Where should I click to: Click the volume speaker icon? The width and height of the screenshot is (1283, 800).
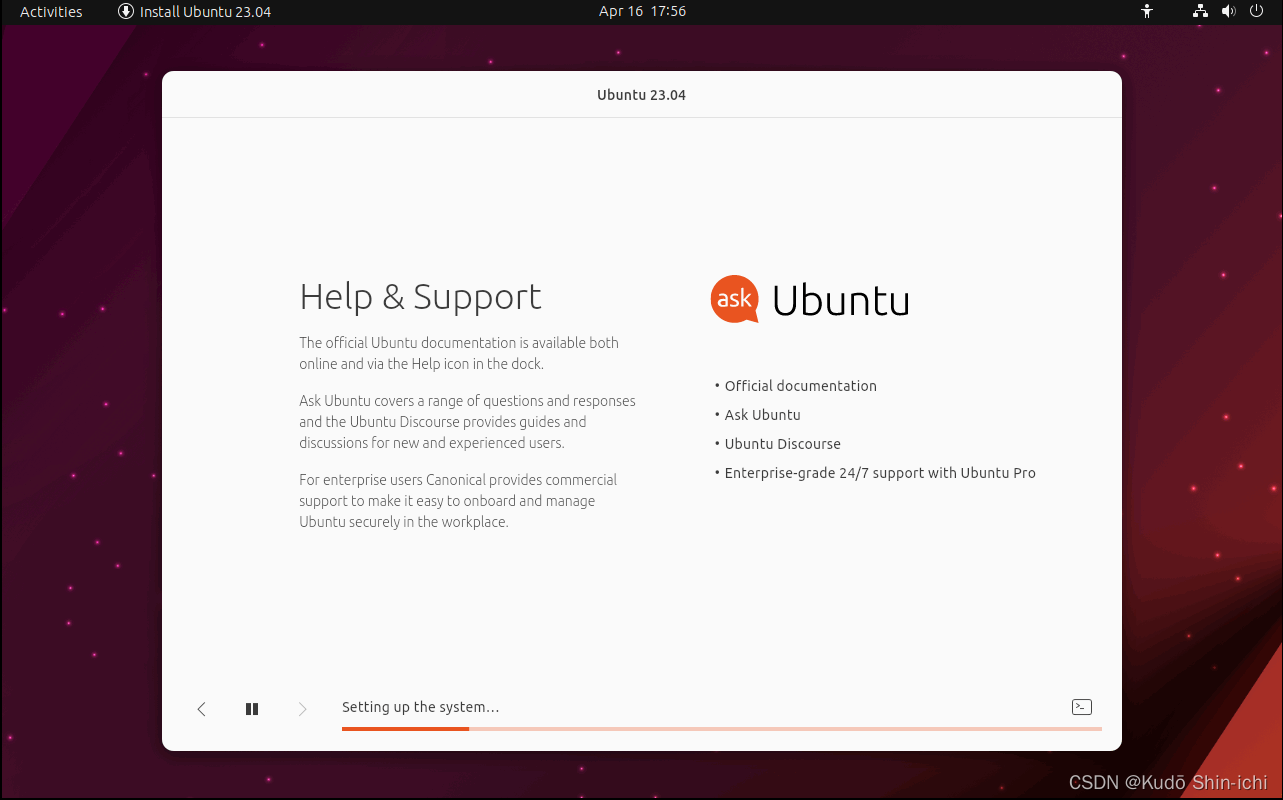1228,11
